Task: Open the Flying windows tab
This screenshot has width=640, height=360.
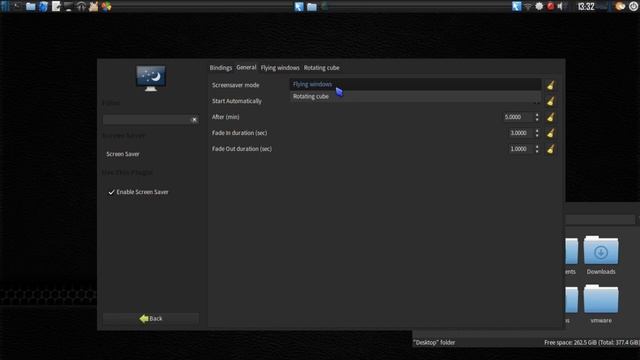Action: pyautogui.click(x=280, y=68)
